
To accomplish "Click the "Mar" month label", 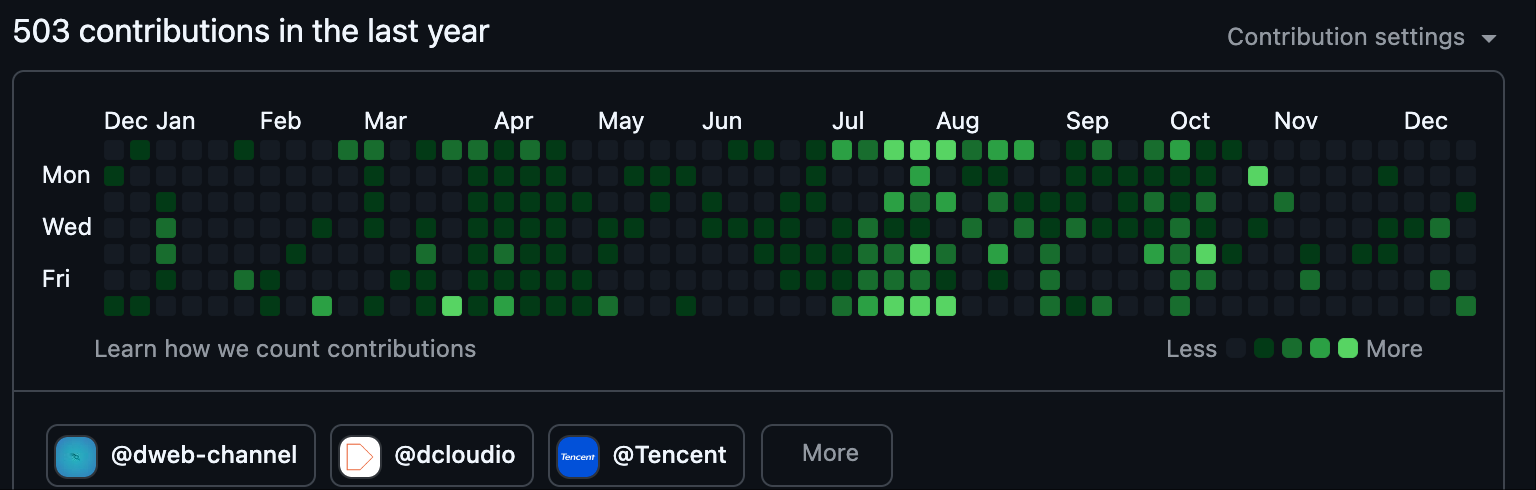I will coord(385,122).
